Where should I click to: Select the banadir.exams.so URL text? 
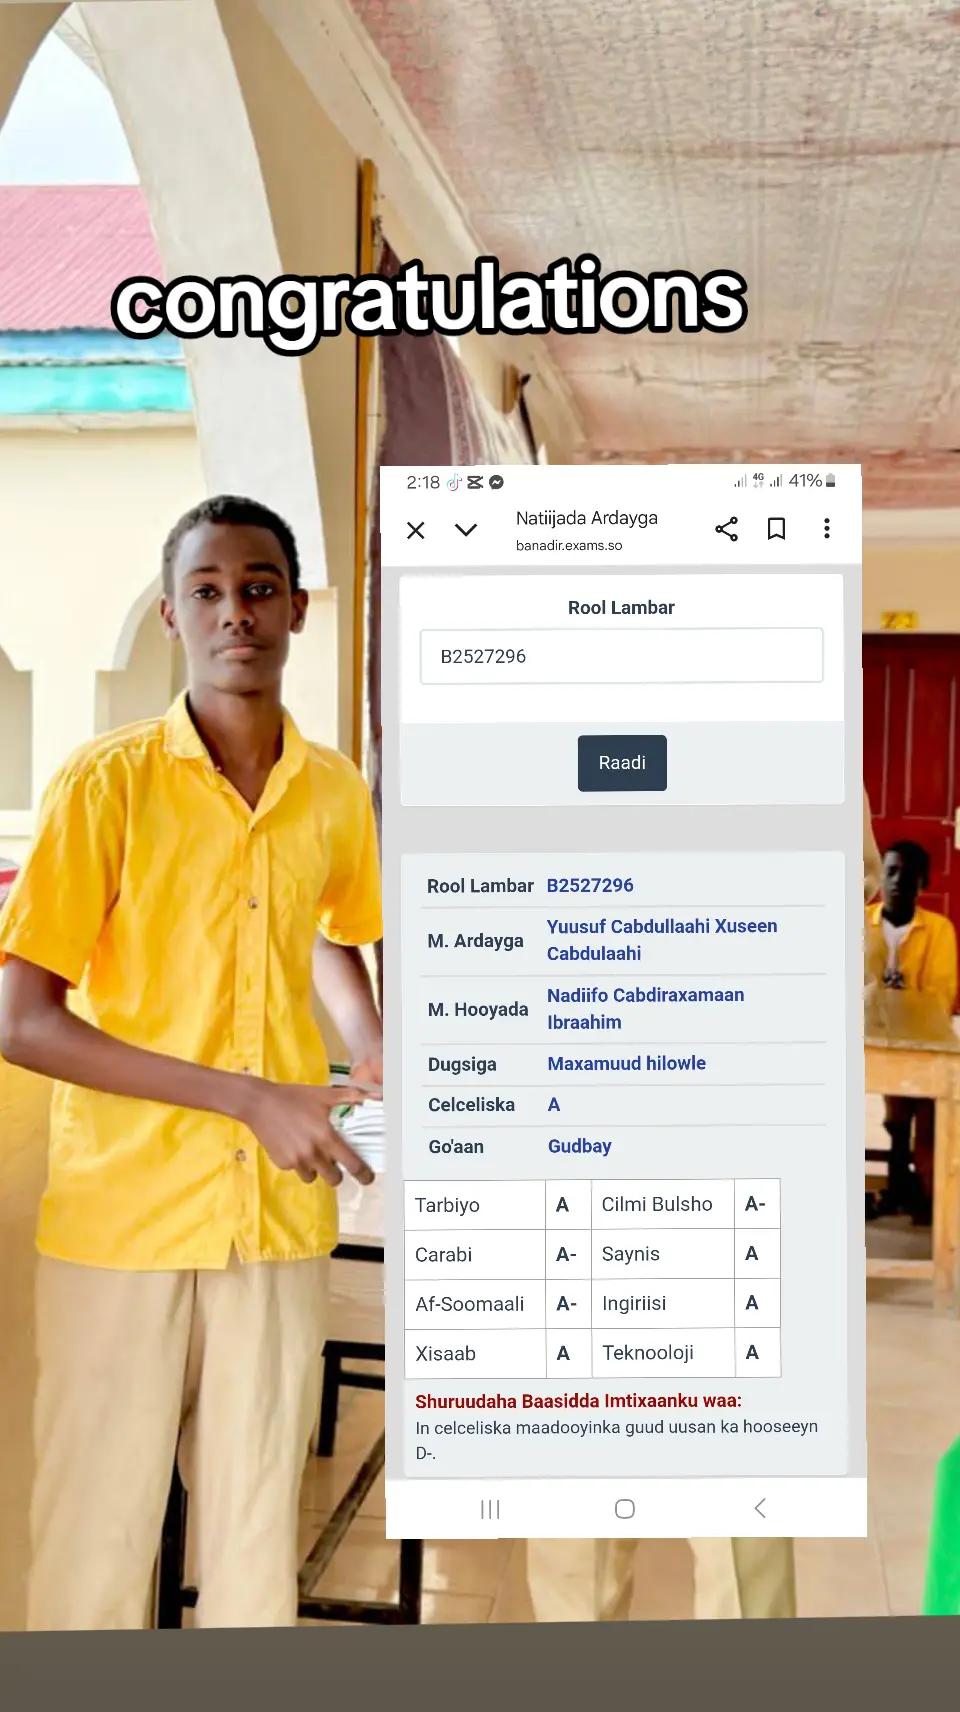569,545
